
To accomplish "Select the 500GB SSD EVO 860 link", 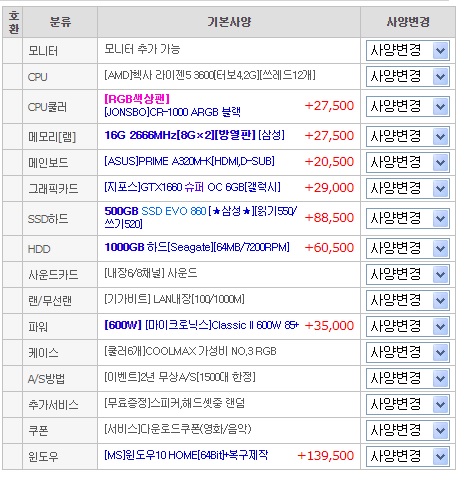I will click(x=200, y=217).
